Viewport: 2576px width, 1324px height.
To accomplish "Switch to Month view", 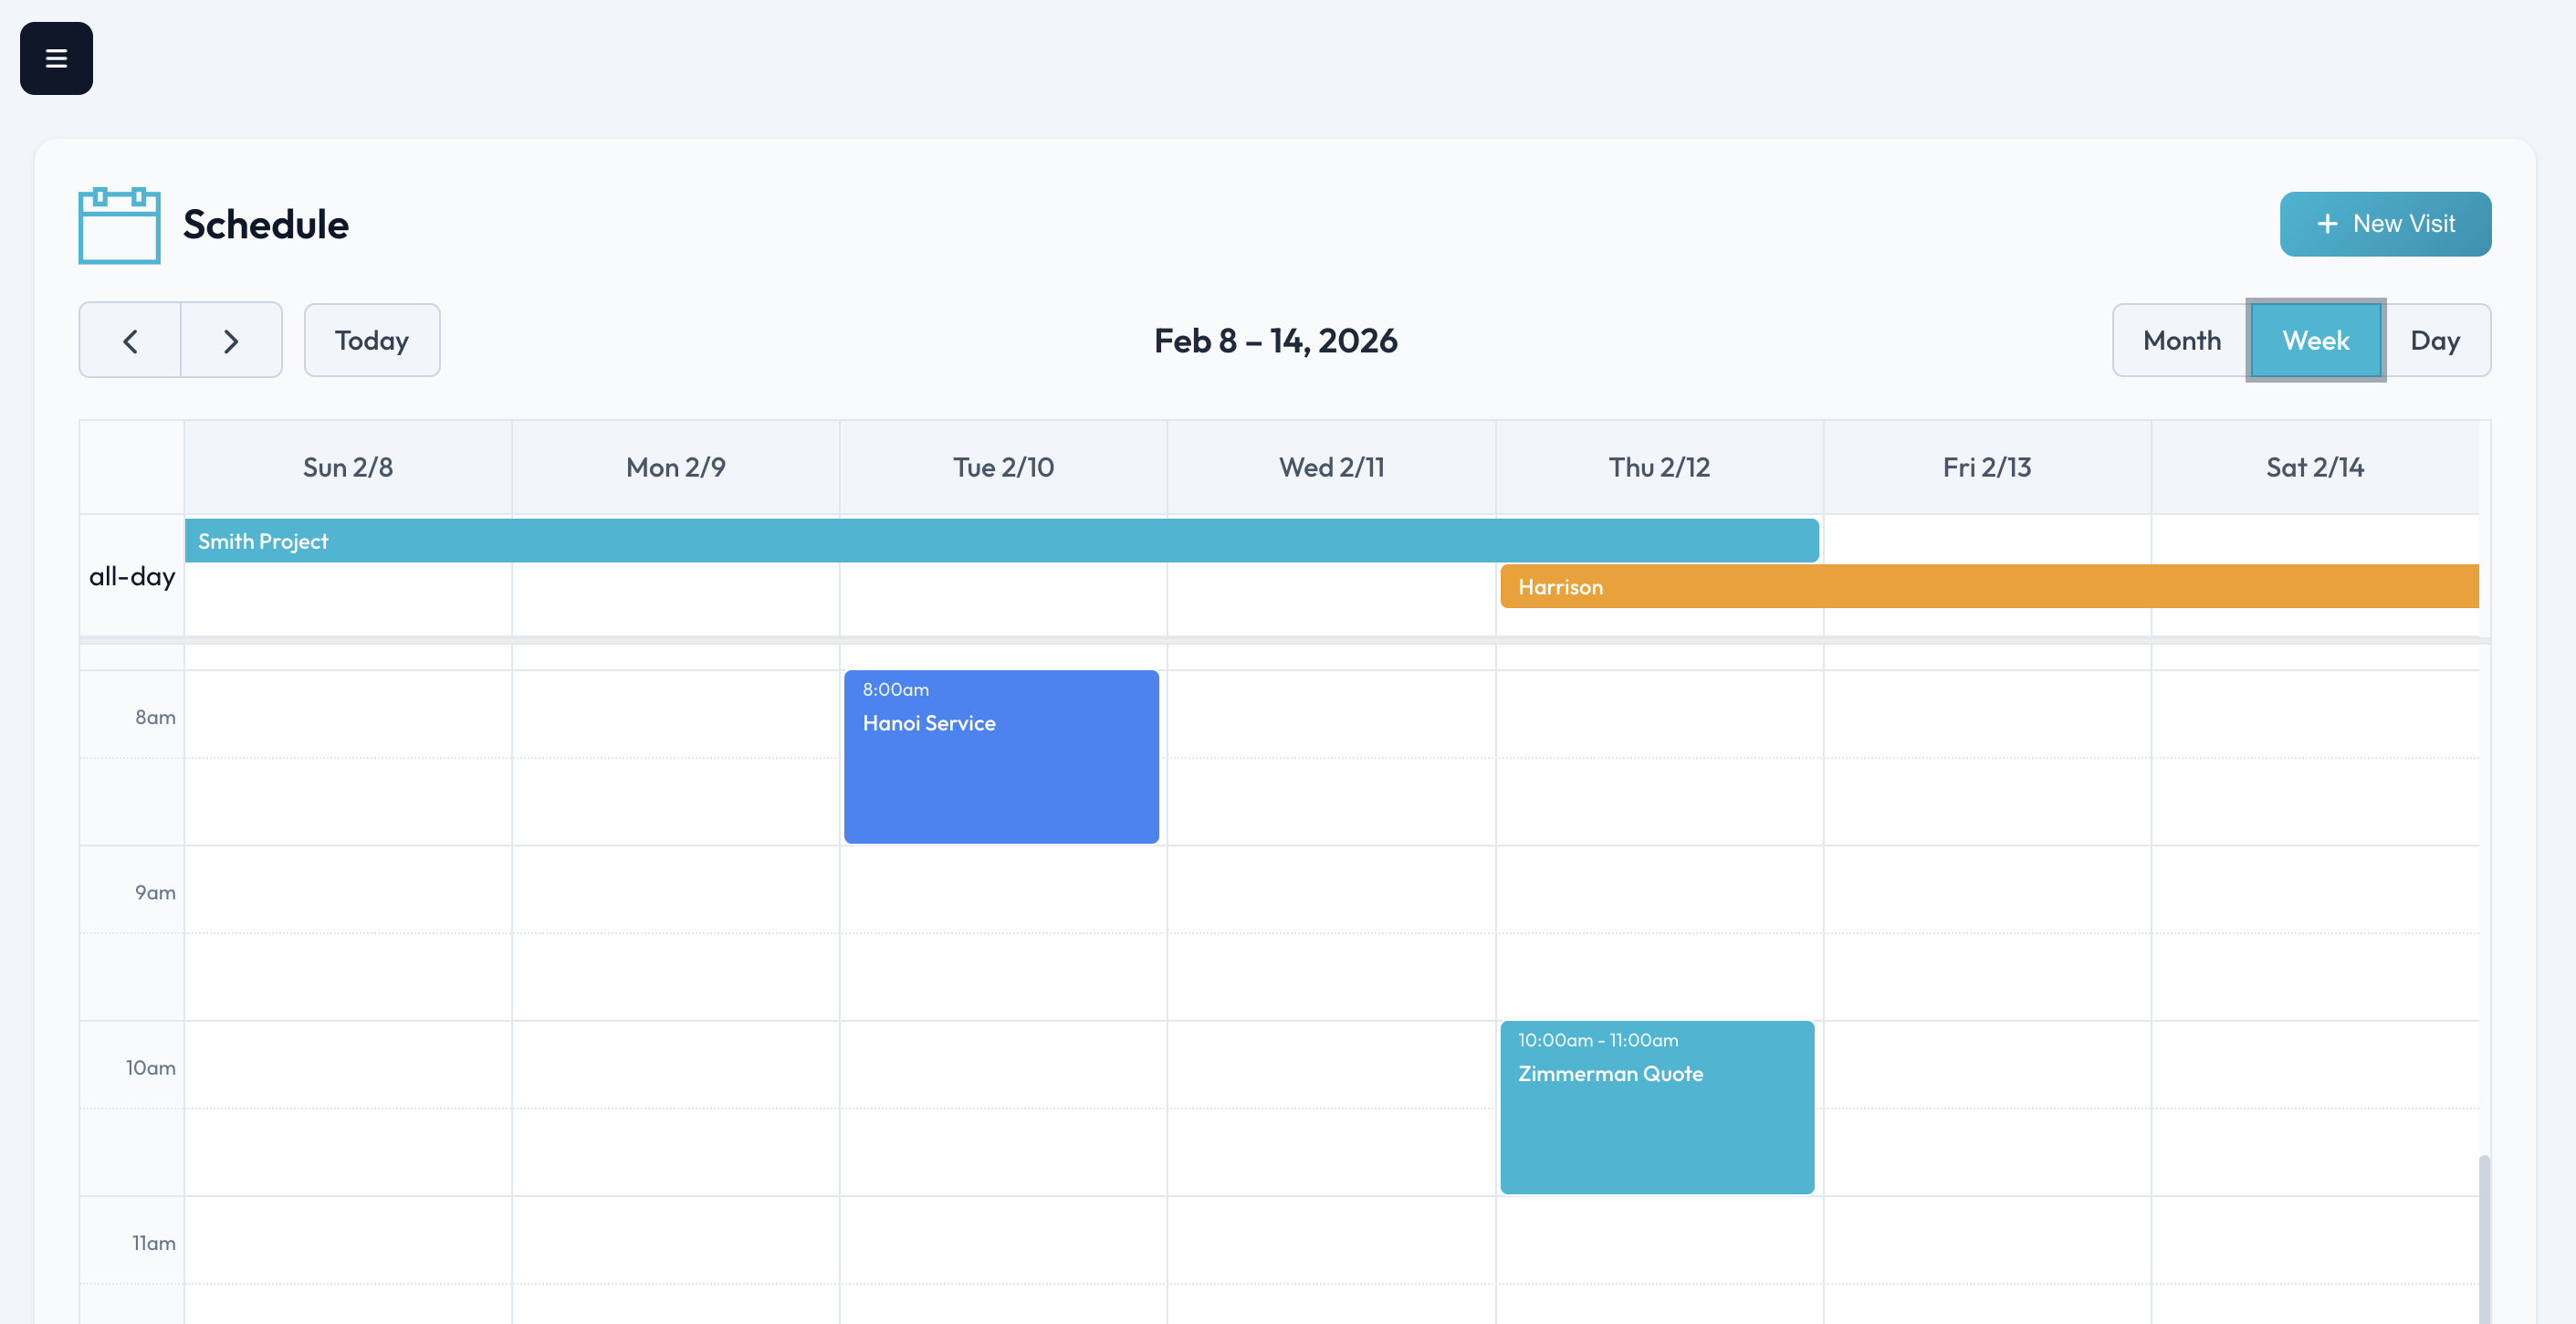I will click(2182, 340).
